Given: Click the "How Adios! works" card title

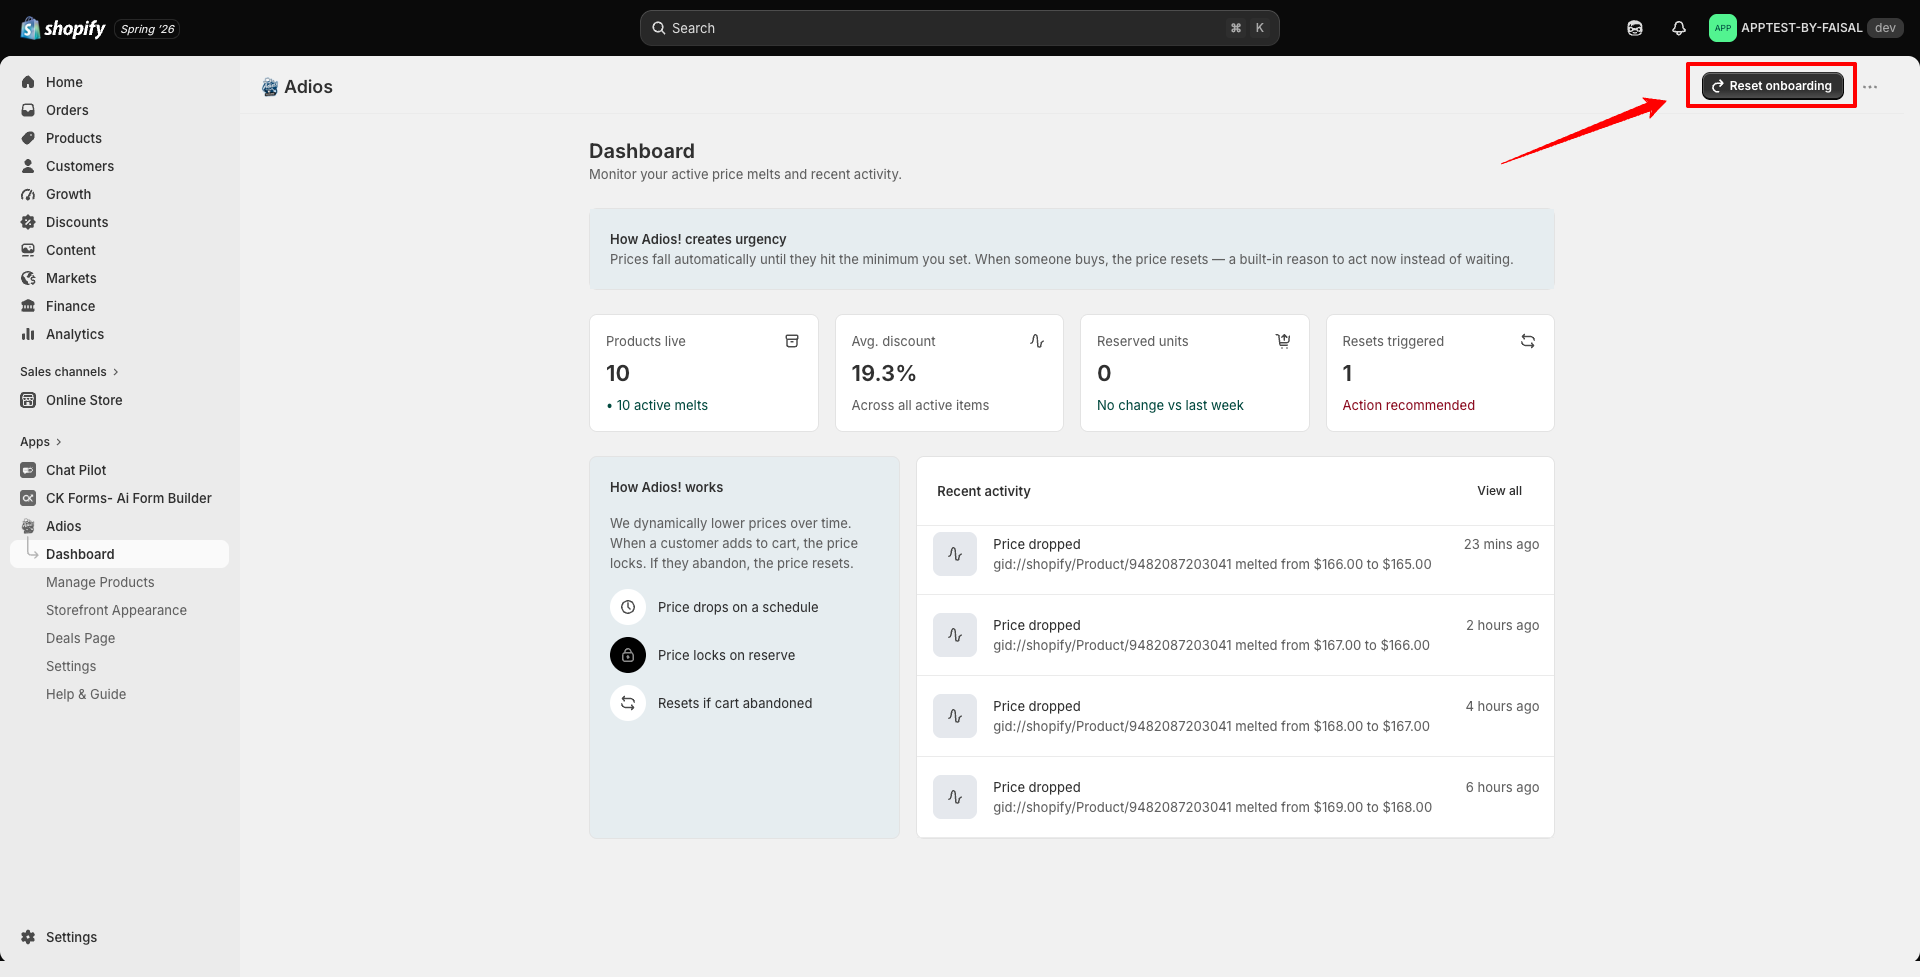Looking at the screenshot, I should click(666, 487).
